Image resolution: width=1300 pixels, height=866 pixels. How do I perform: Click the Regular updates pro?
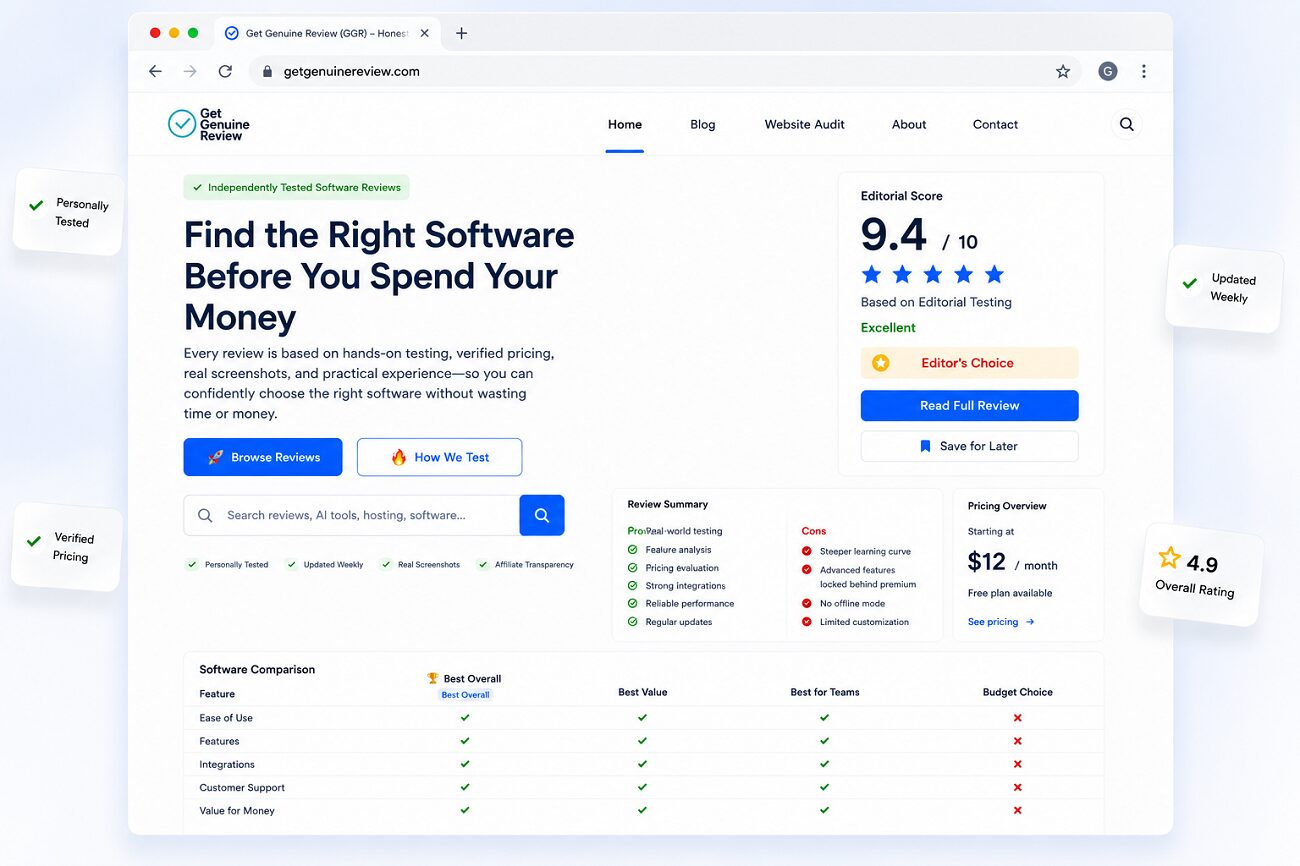(x=679, y=622)
